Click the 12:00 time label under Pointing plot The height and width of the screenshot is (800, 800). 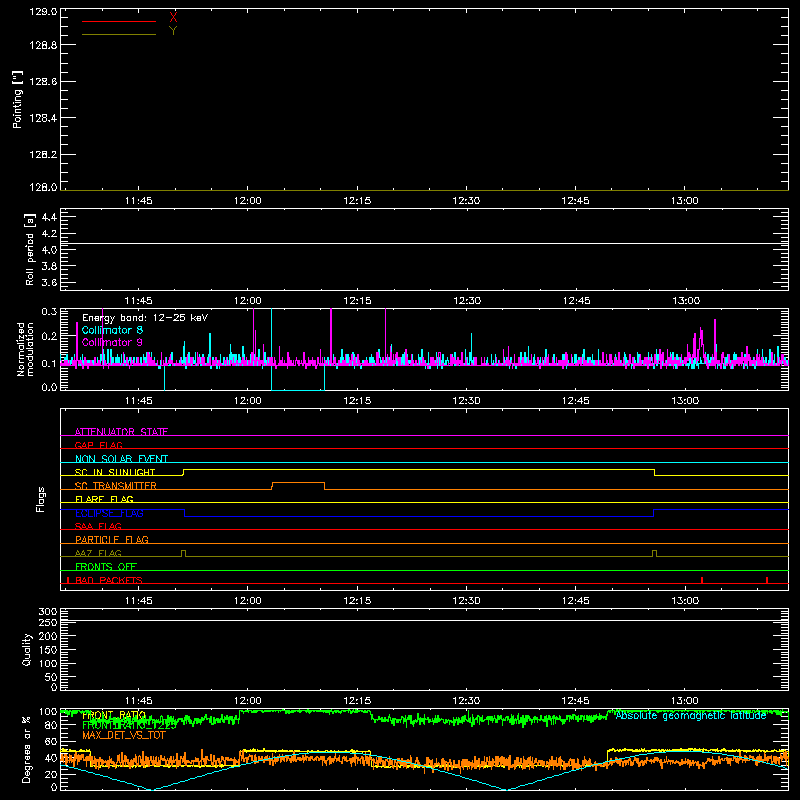pyautogui.click(x=247, y=201)
